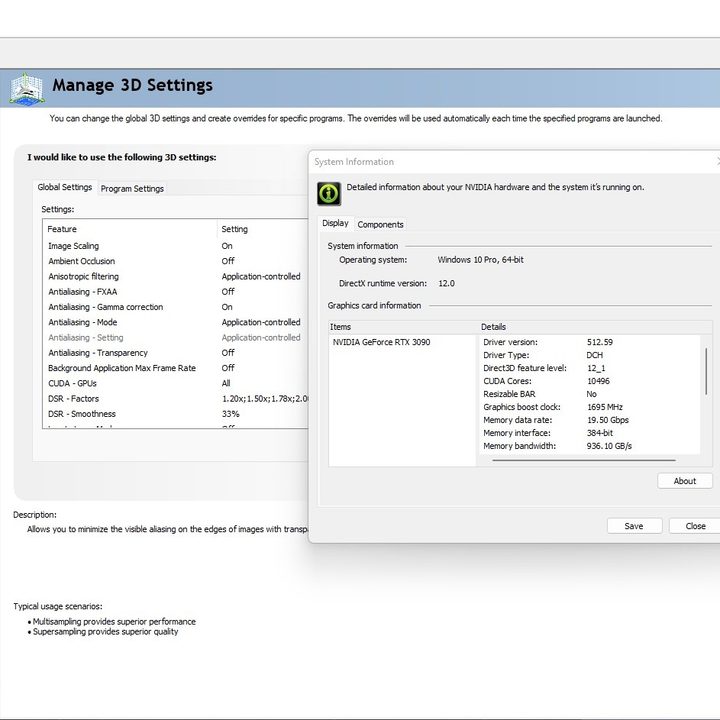
Task: Click the green System Information info icon
Action: click(329, 193)
